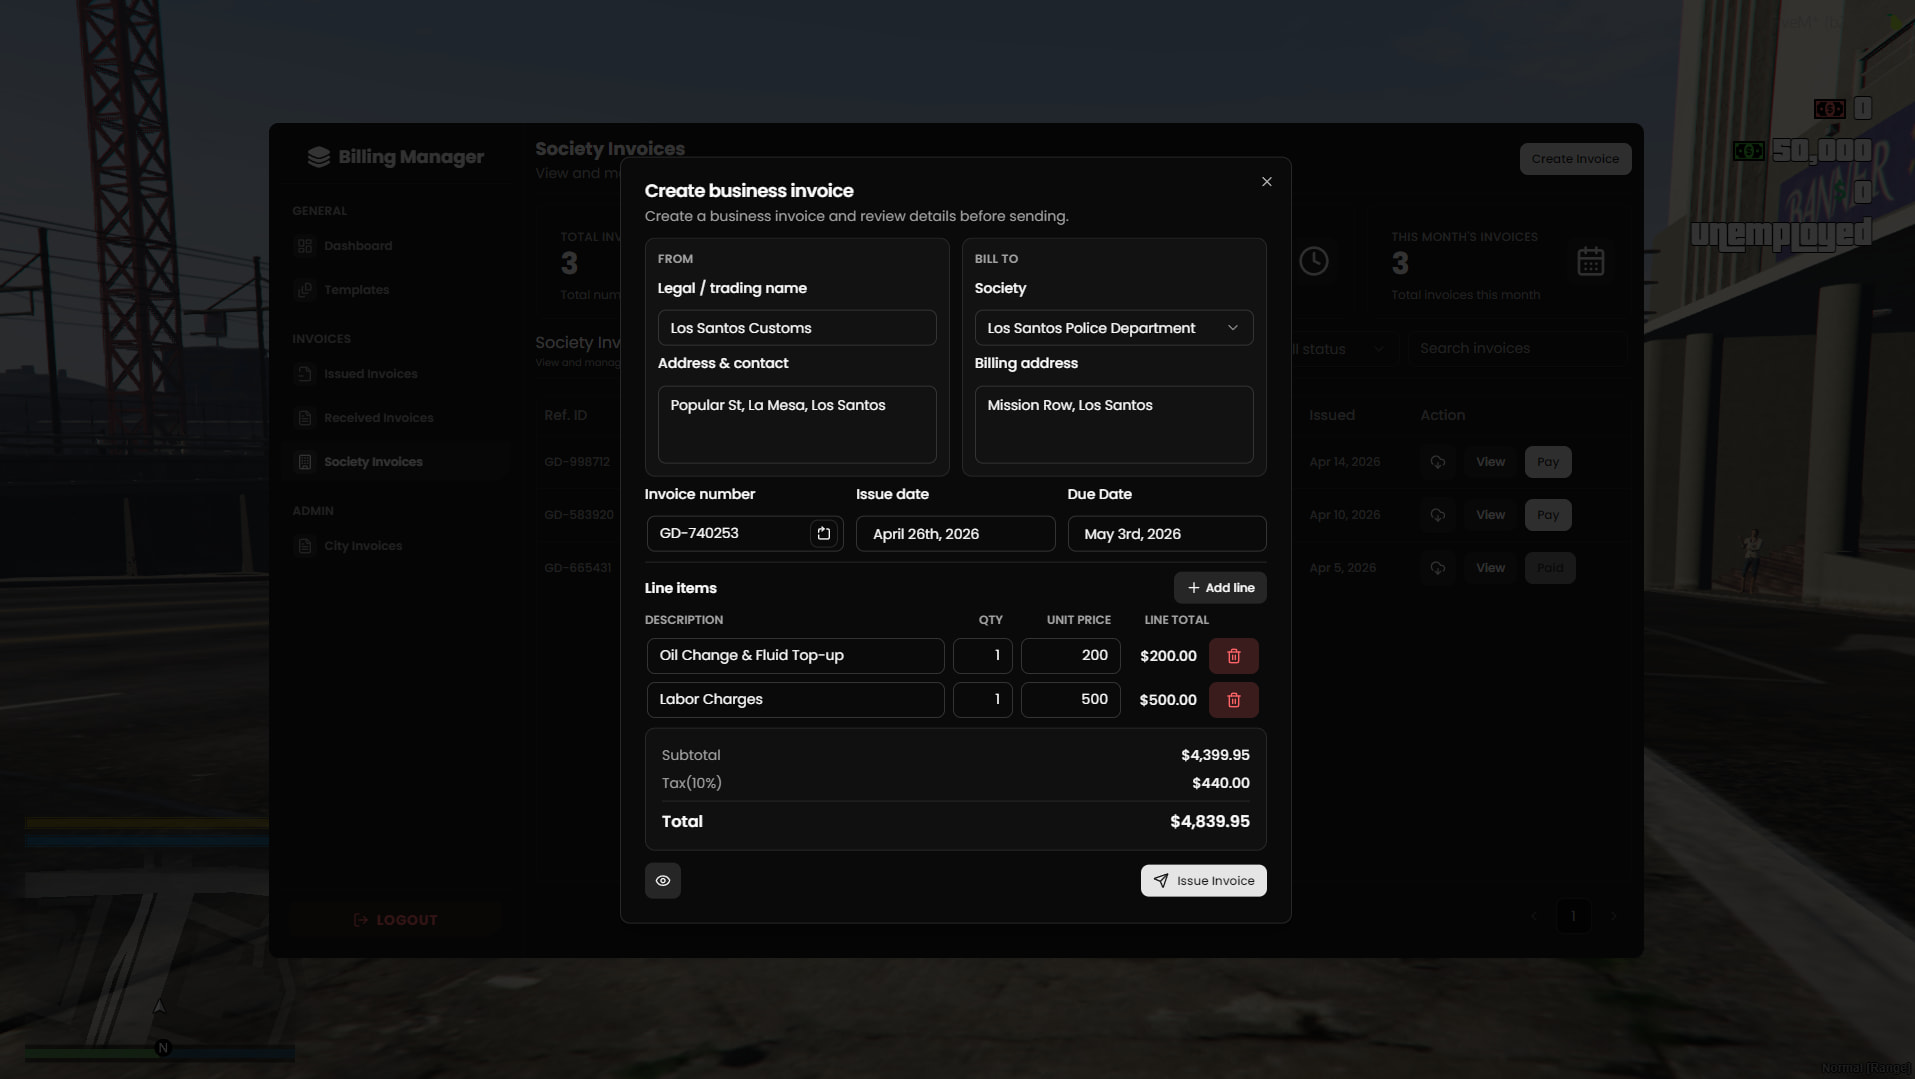
Task: Open the Due Date picker
Action: (1166, 534)
